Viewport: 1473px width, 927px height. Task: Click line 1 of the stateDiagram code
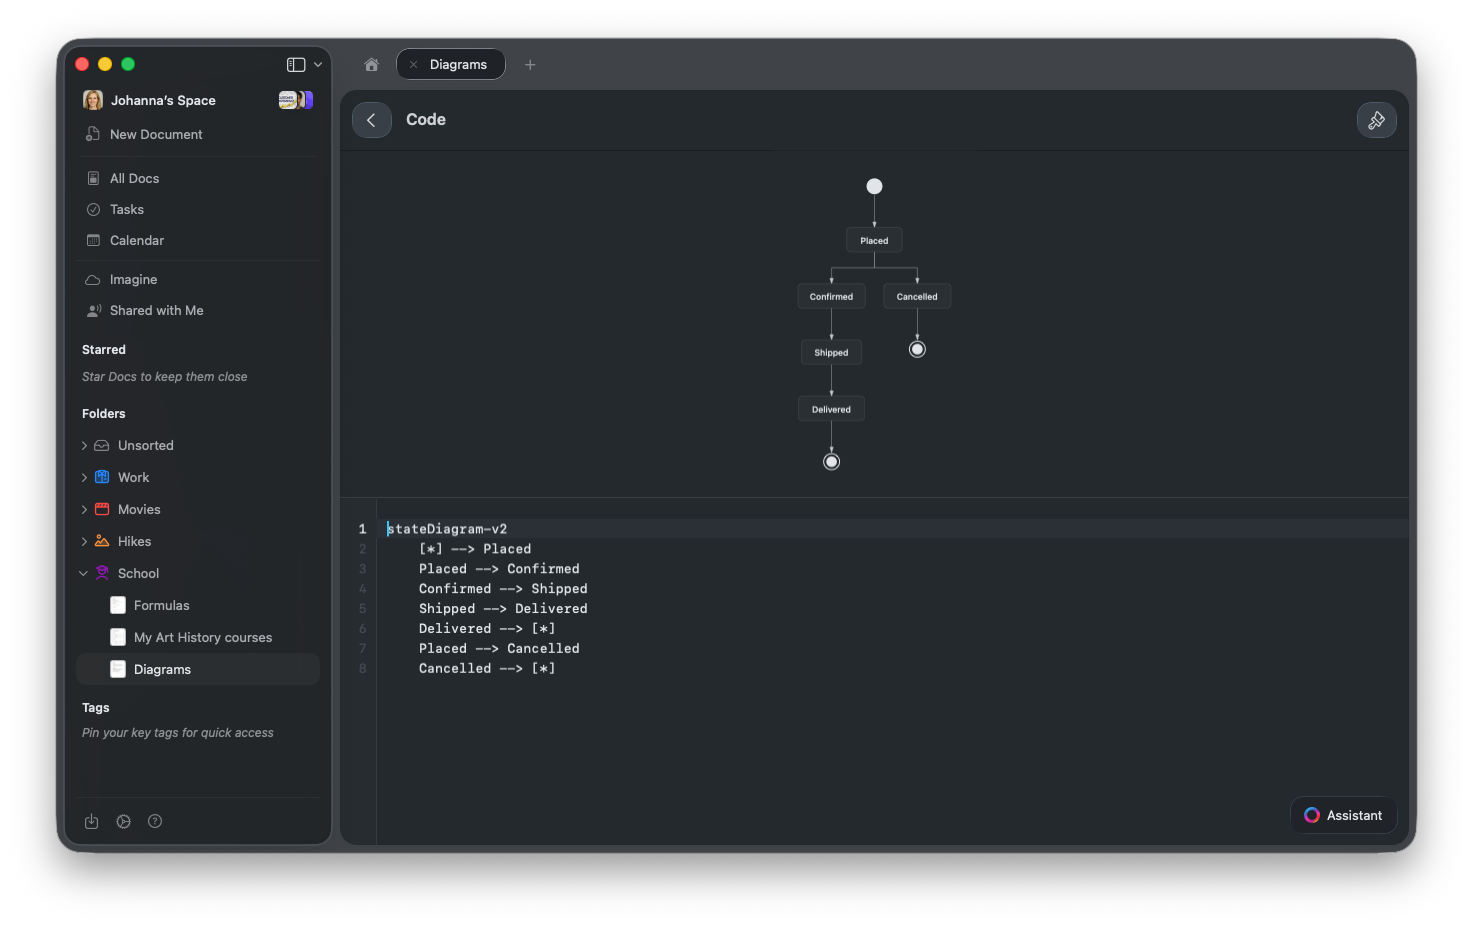(447, 528)
